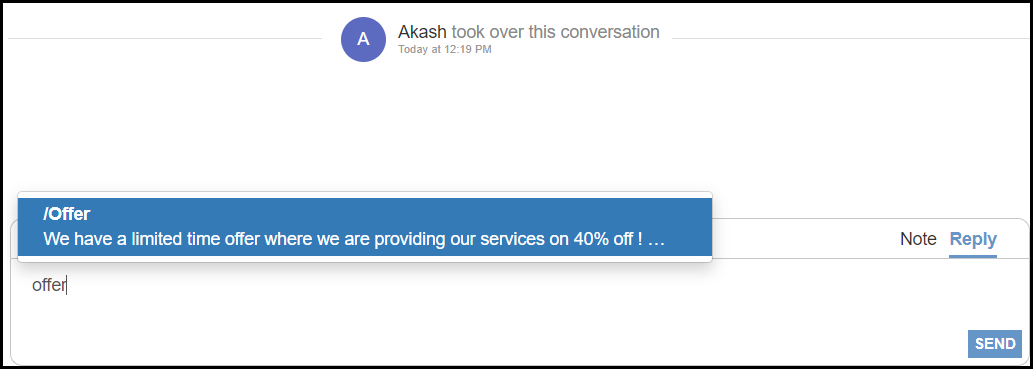Click the 'Today at 12:19 PM' timestamp
1033x369 pixels.
click(445, 49)
